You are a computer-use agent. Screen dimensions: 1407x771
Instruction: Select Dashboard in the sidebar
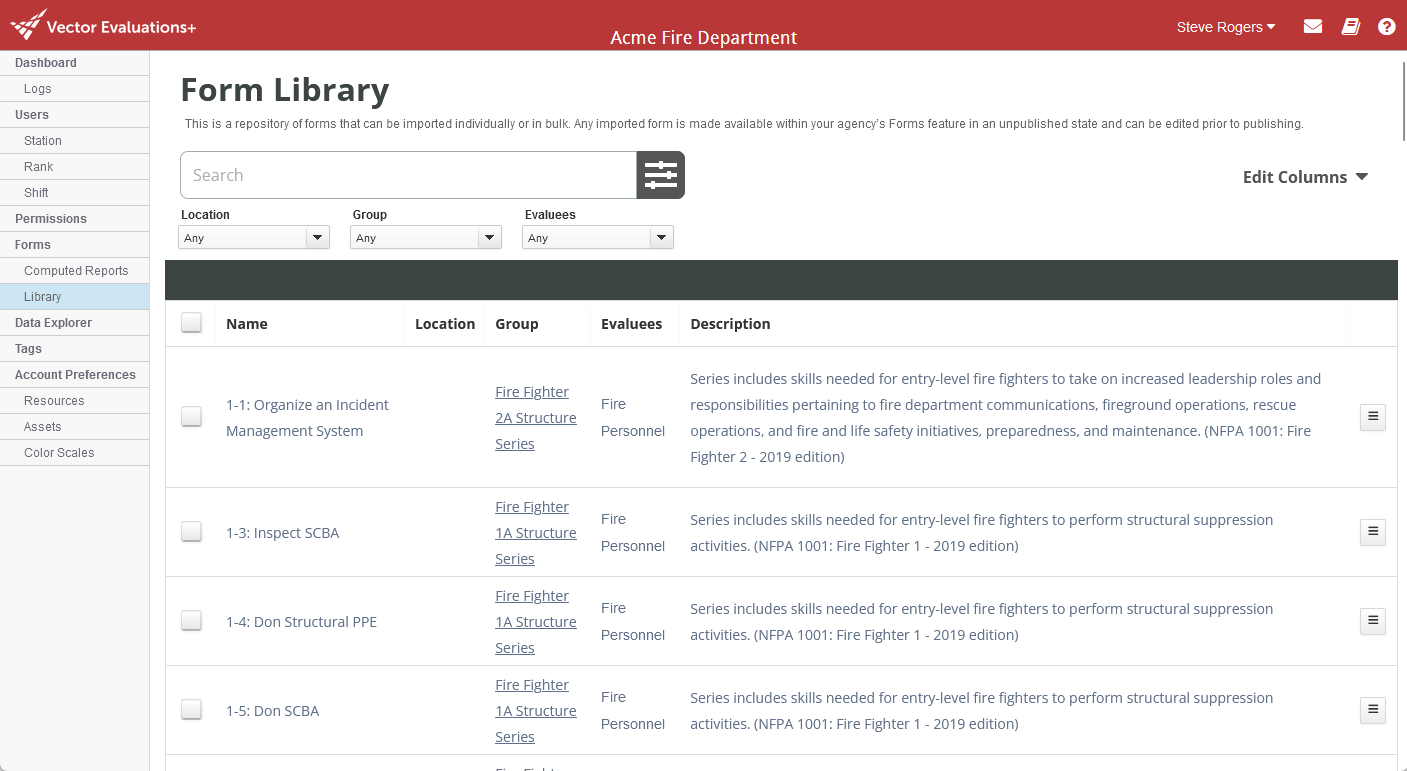46,62
